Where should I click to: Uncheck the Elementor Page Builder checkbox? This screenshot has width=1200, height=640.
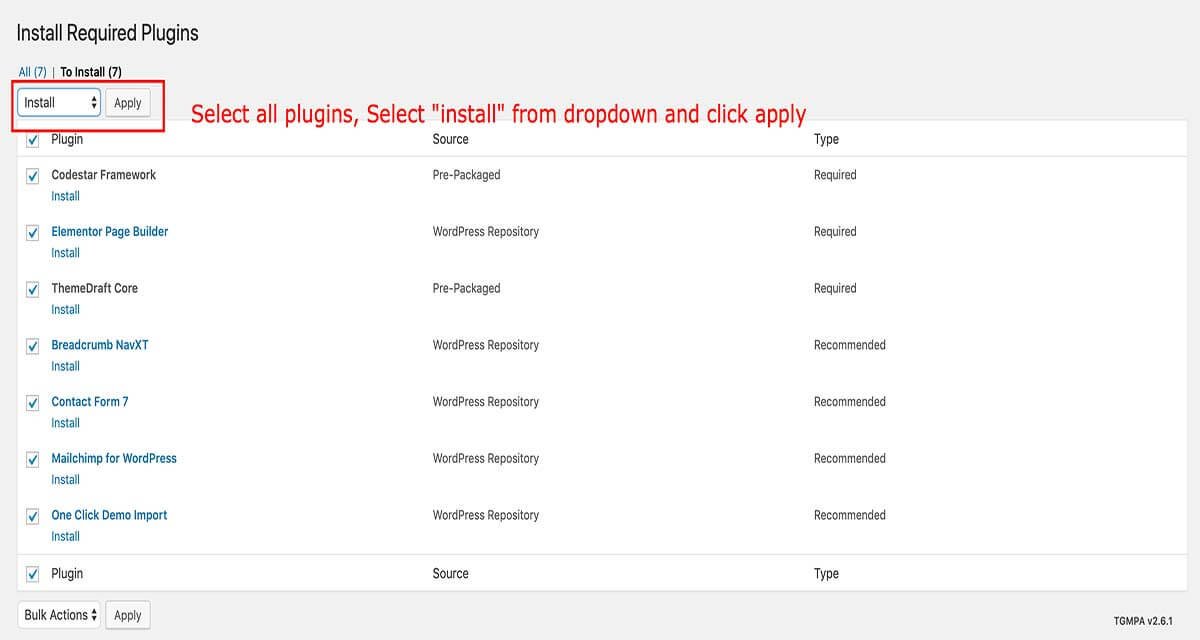pyautogui.click(x=33, y=233)
